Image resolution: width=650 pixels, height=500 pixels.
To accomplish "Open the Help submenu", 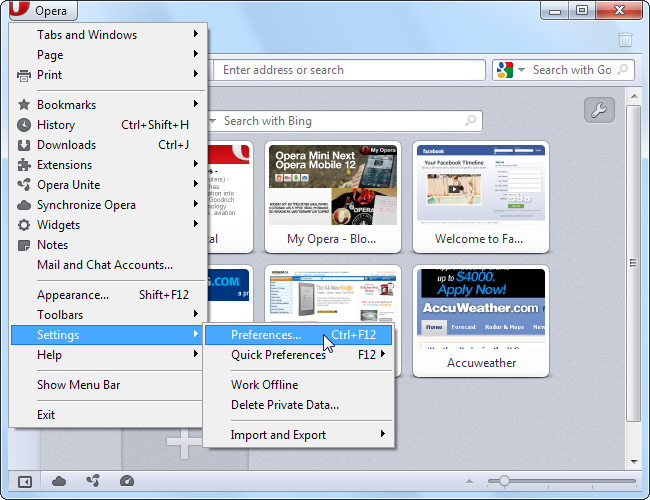I will (x=109, y=355).
